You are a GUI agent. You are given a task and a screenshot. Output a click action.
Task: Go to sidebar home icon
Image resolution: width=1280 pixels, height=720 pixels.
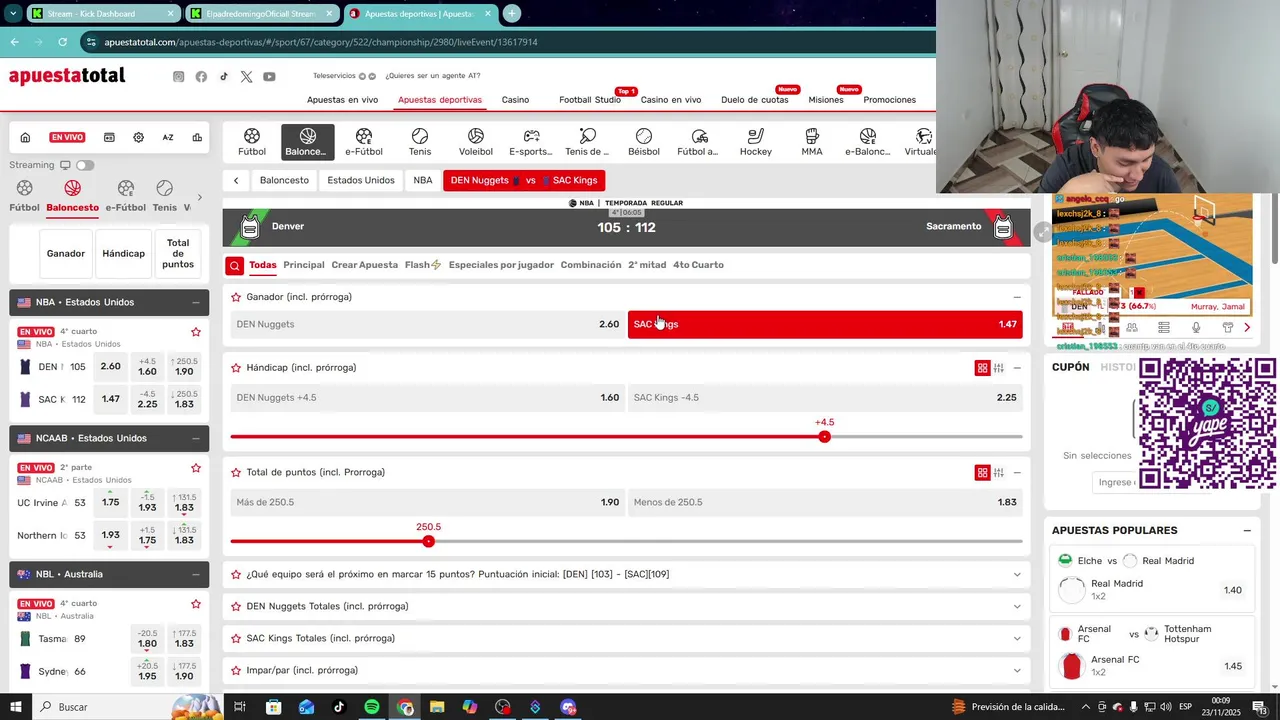(25, 138)
